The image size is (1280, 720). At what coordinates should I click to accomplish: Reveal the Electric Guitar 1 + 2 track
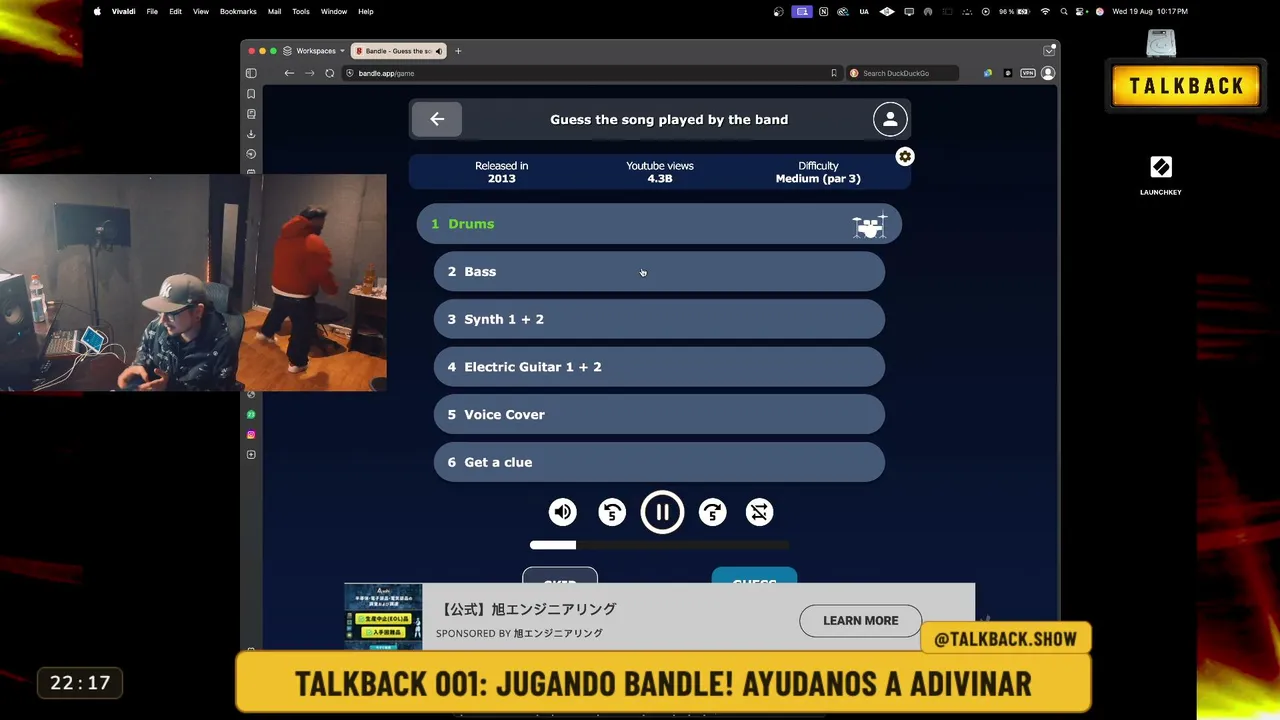tap(659, 367)
